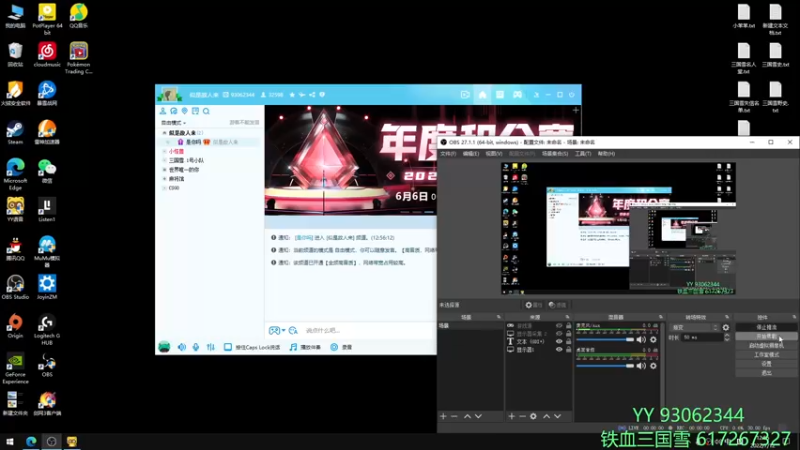The width and height of the screenshot is (800, 450).
Task: Toggle visibility eye of bottom display source
Action: (x=559, y=350)
